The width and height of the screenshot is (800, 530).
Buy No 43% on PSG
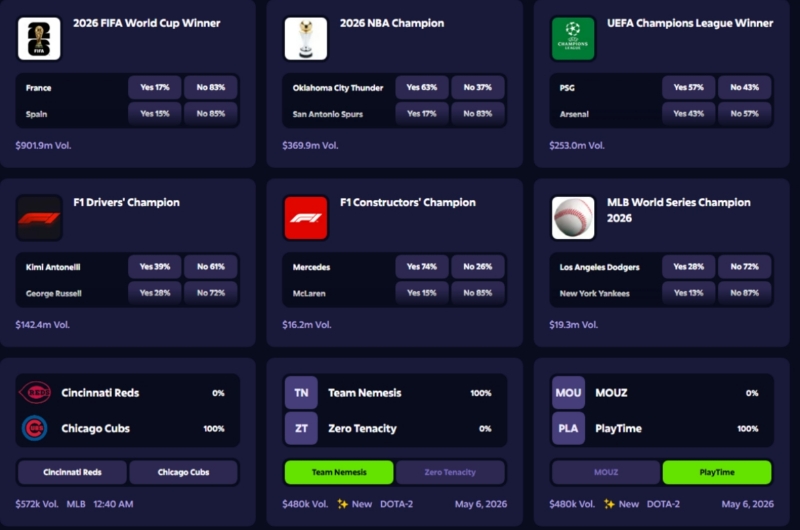click(x=744, y=87)
